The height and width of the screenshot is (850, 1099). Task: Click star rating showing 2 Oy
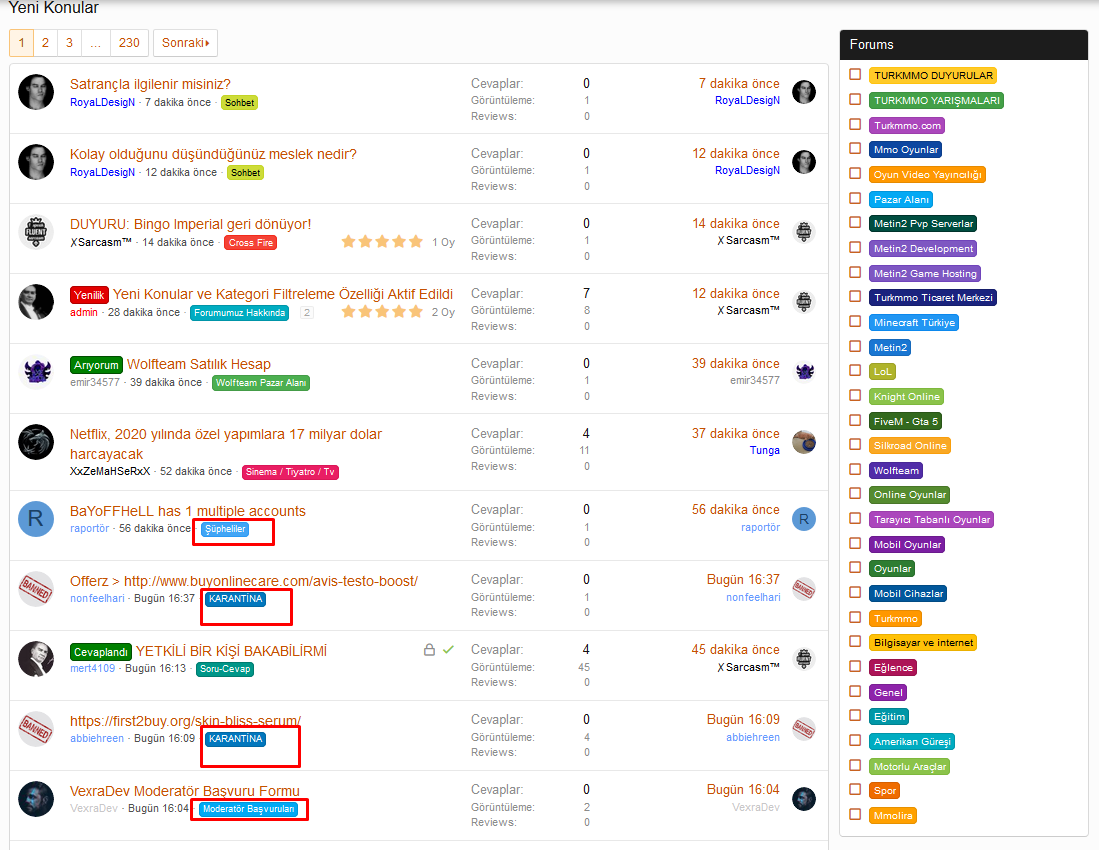tap(382, 311)
